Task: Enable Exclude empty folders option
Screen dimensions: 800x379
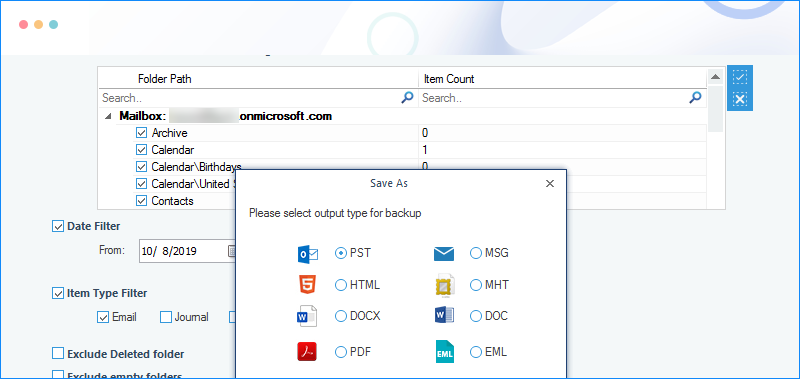Action: pos(58,375)
